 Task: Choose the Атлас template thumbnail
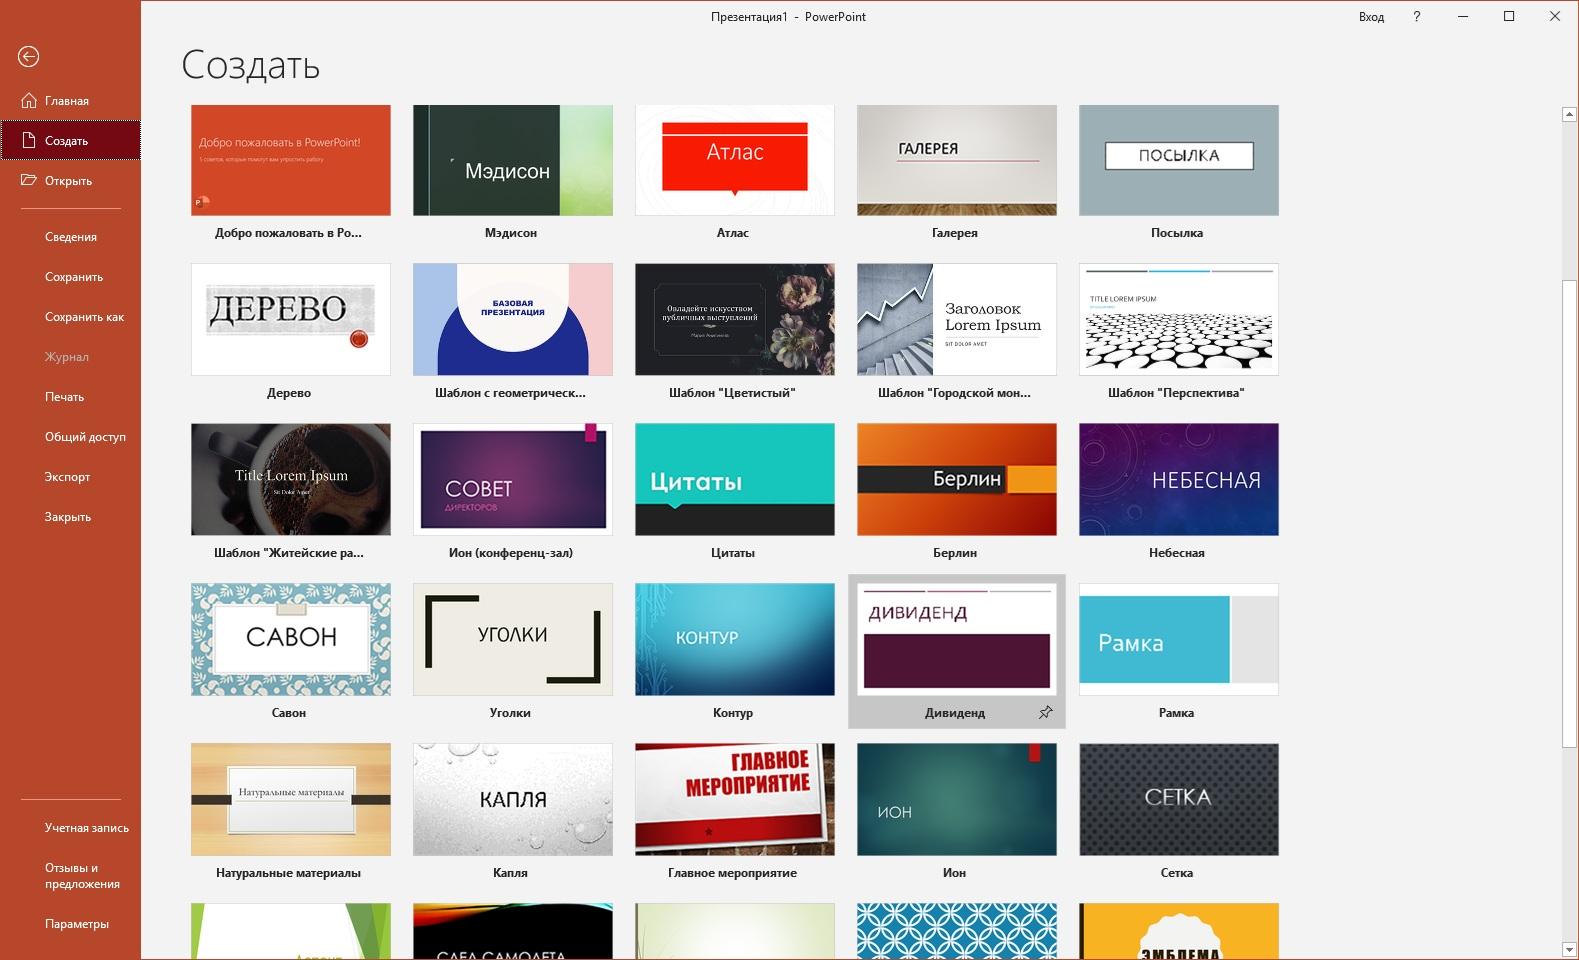(734, 160)
